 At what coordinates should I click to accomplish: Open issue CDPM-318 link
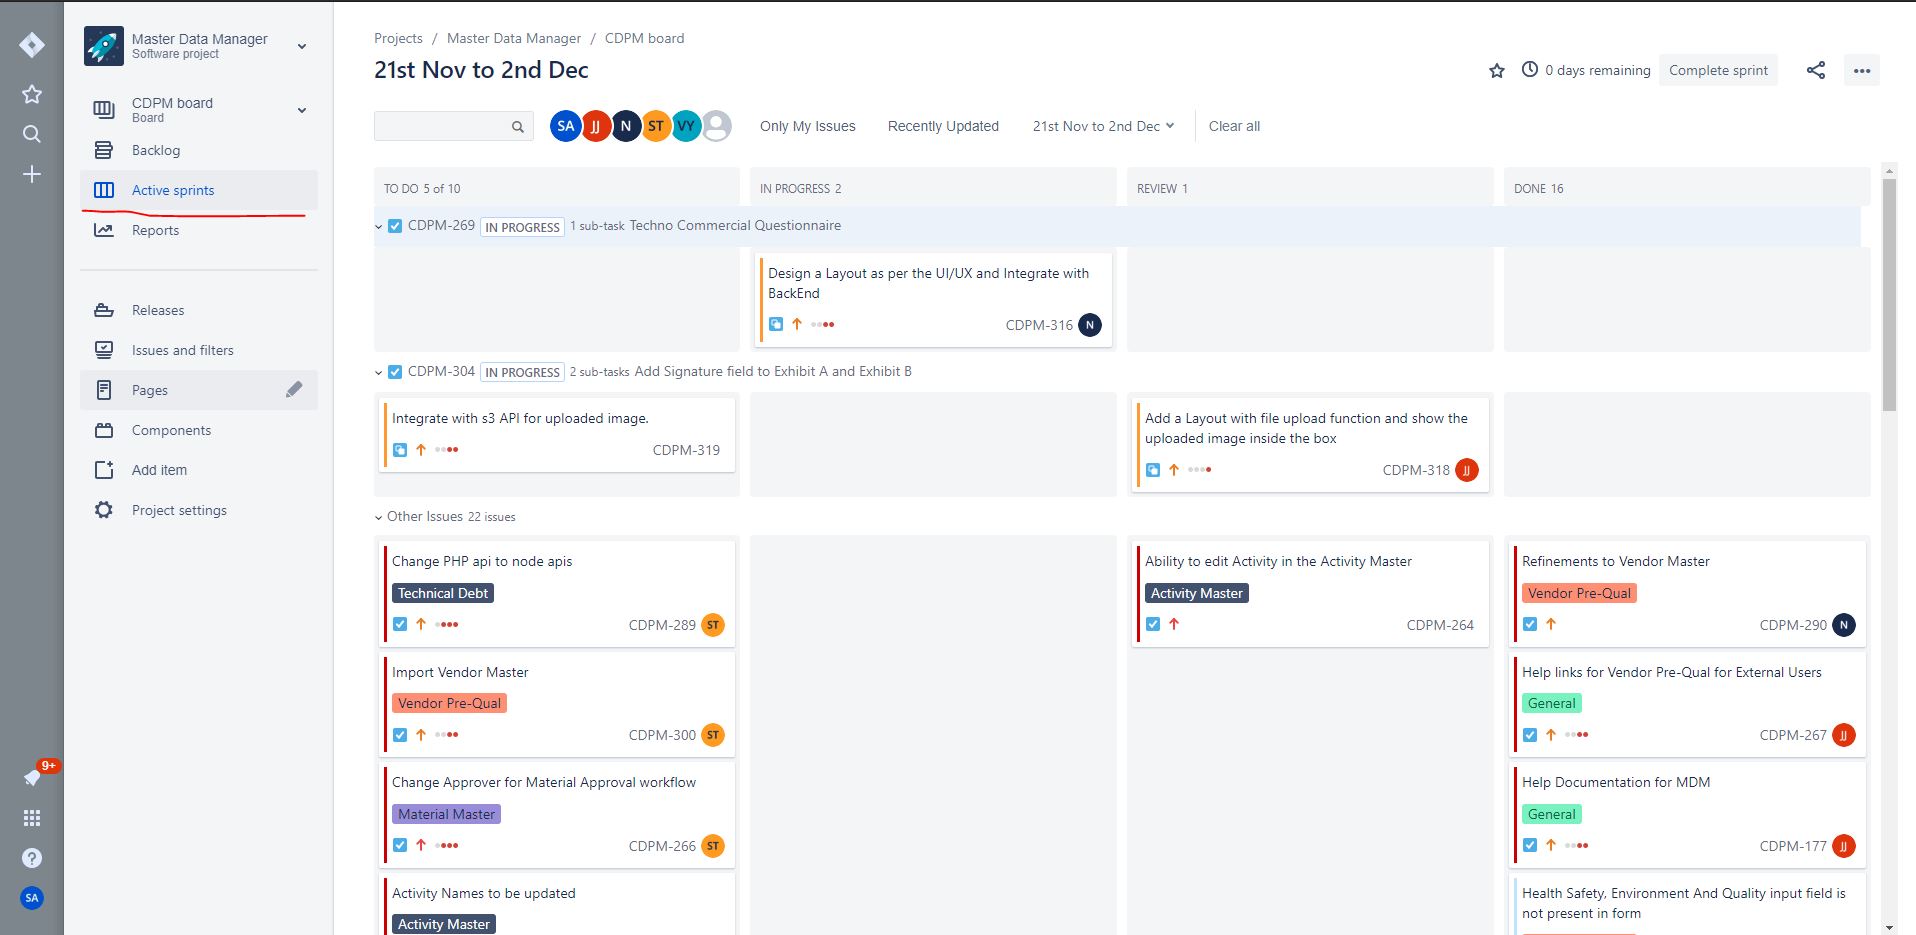pos(1416,470)
